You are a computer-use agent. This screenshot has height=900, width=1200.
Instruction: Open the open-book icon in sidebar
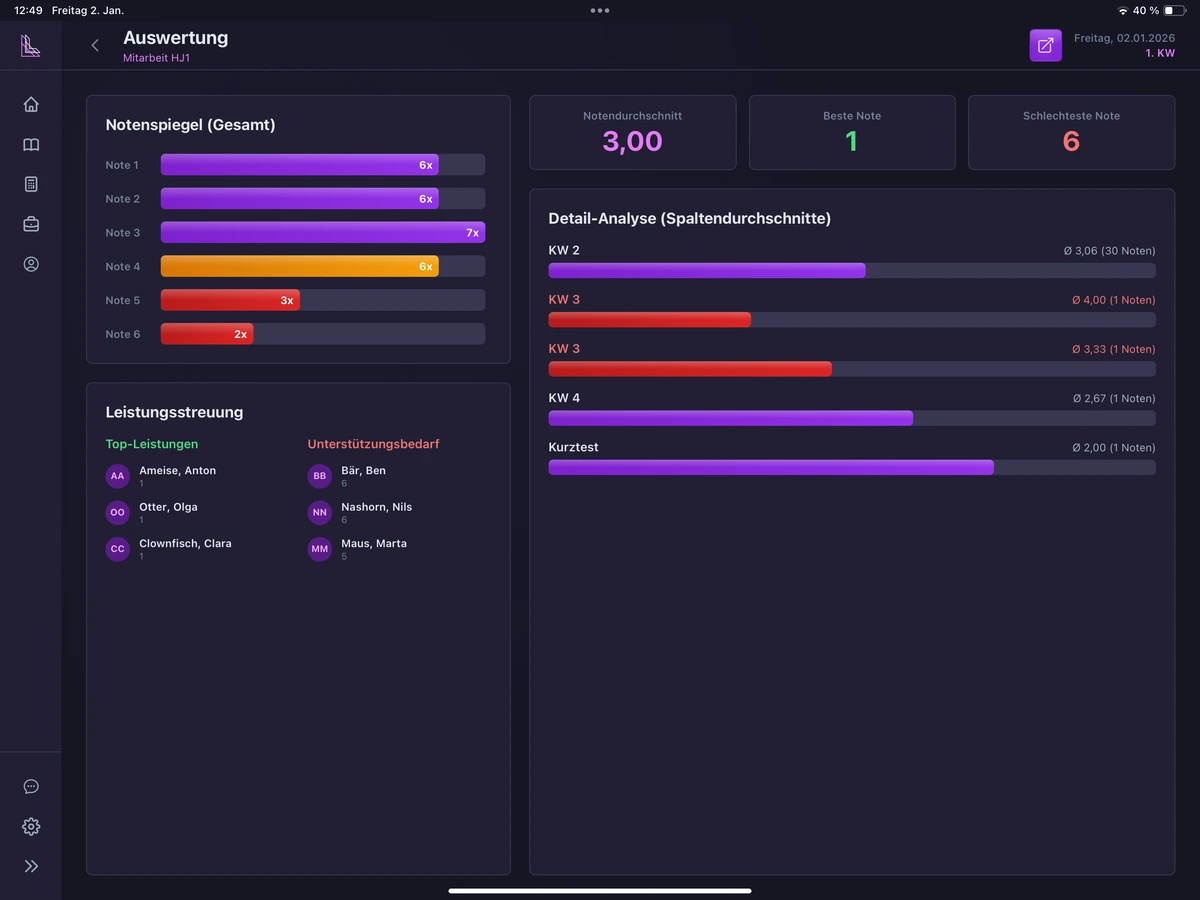(31, 144)
